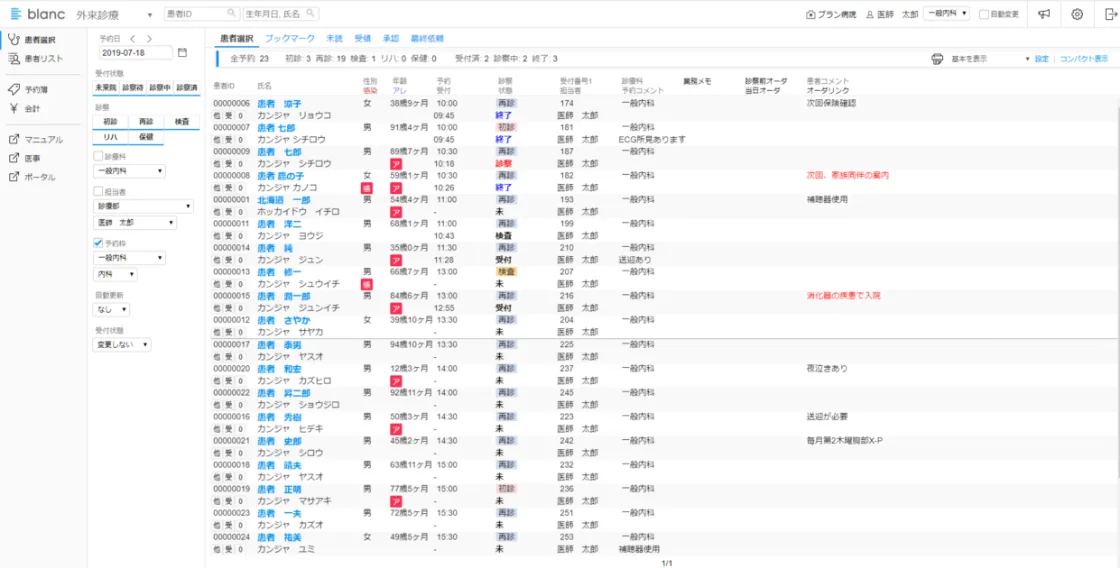The height and width of the screenshot is (568, 1120).
Task: Click the 受 mini-button under patient ID 00000006
Action: (229, 115)
